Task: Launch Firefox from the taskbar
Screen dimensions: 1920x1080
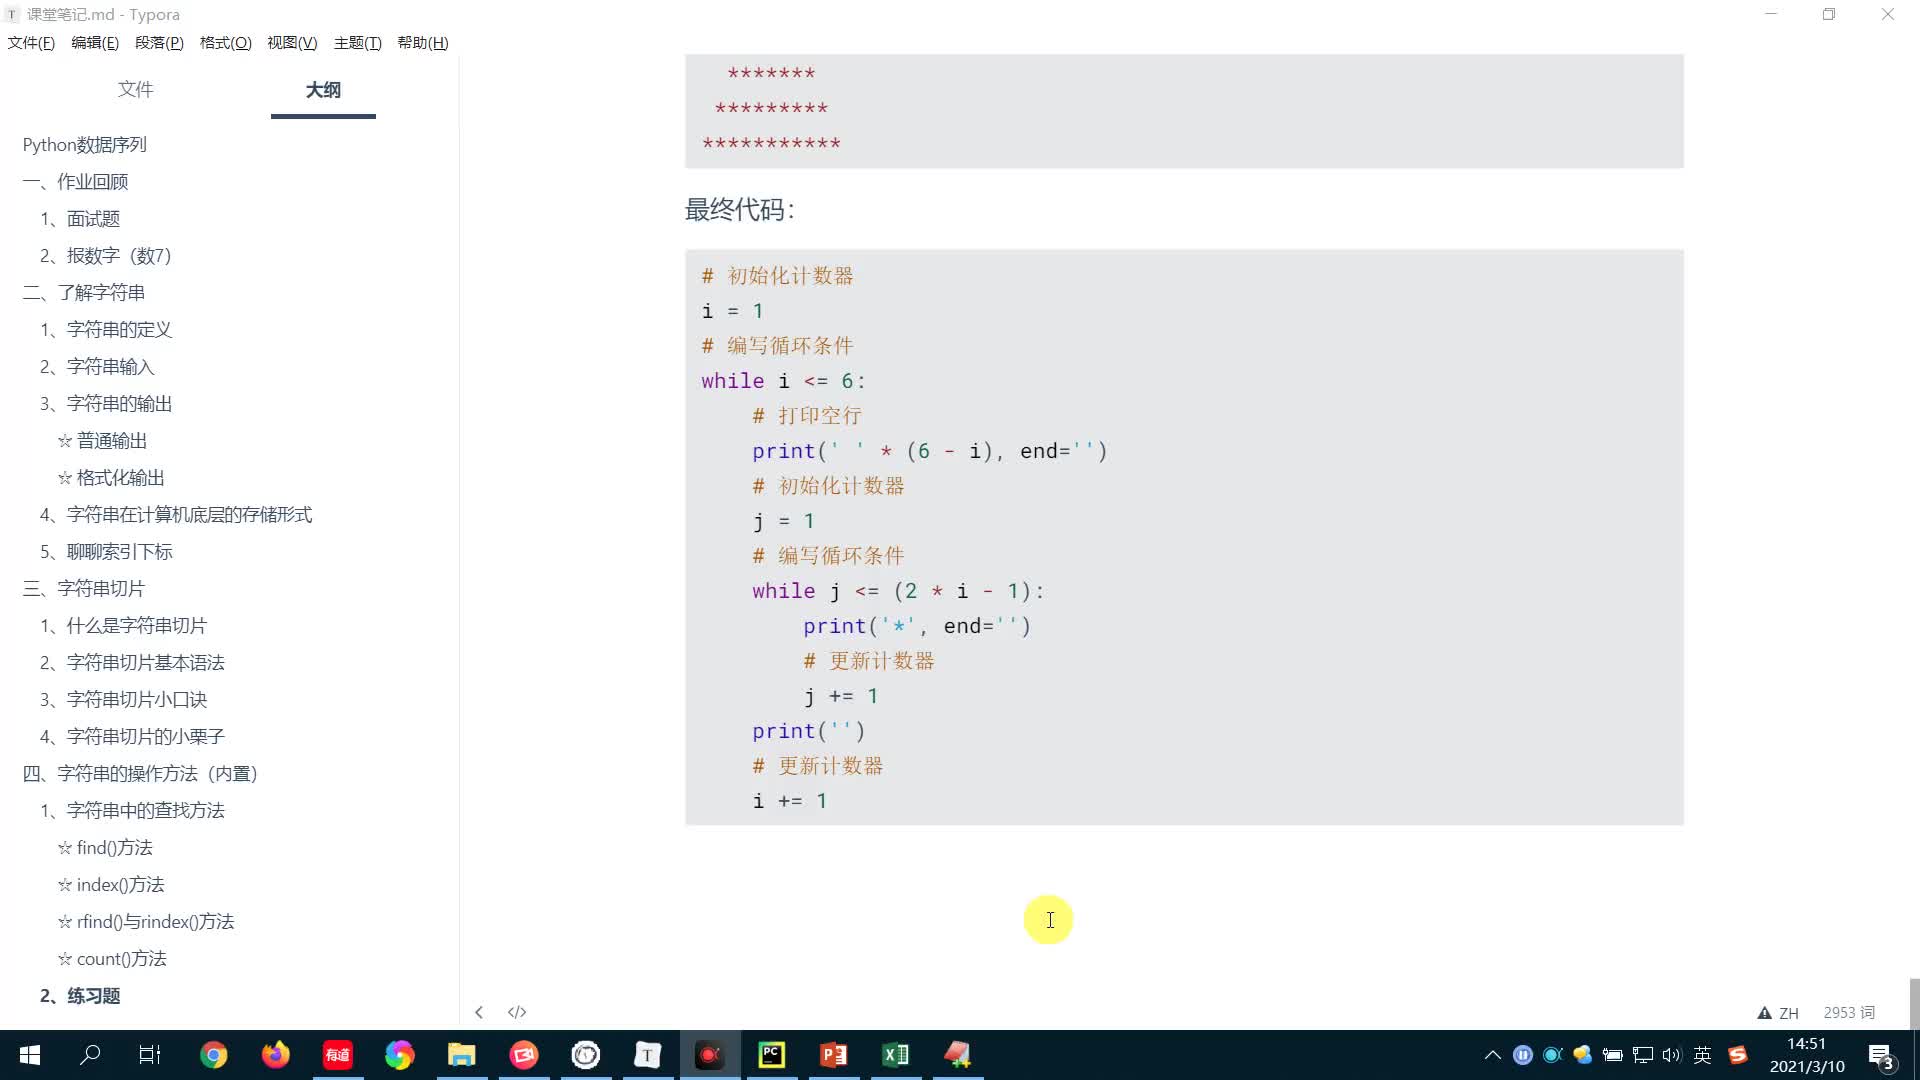Action: [275, 1055]
